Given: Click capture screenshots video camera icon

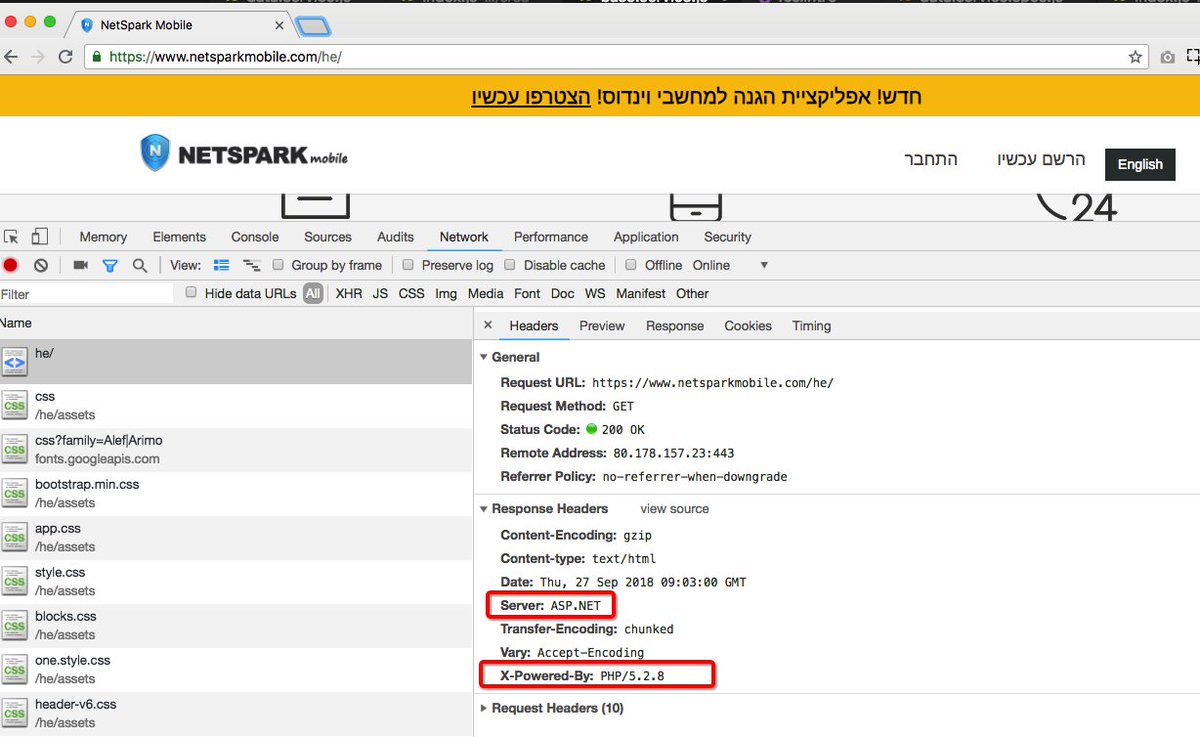Looking at the screenshot, I should (80, 265).
